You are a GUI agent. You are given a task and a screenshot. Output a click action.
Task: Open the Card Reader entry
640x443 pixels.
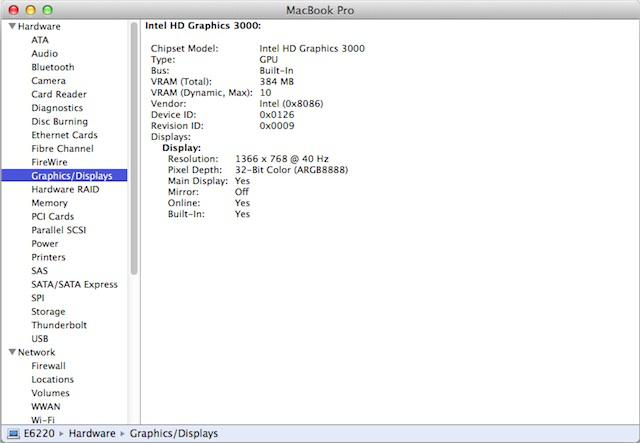point(57,94)
